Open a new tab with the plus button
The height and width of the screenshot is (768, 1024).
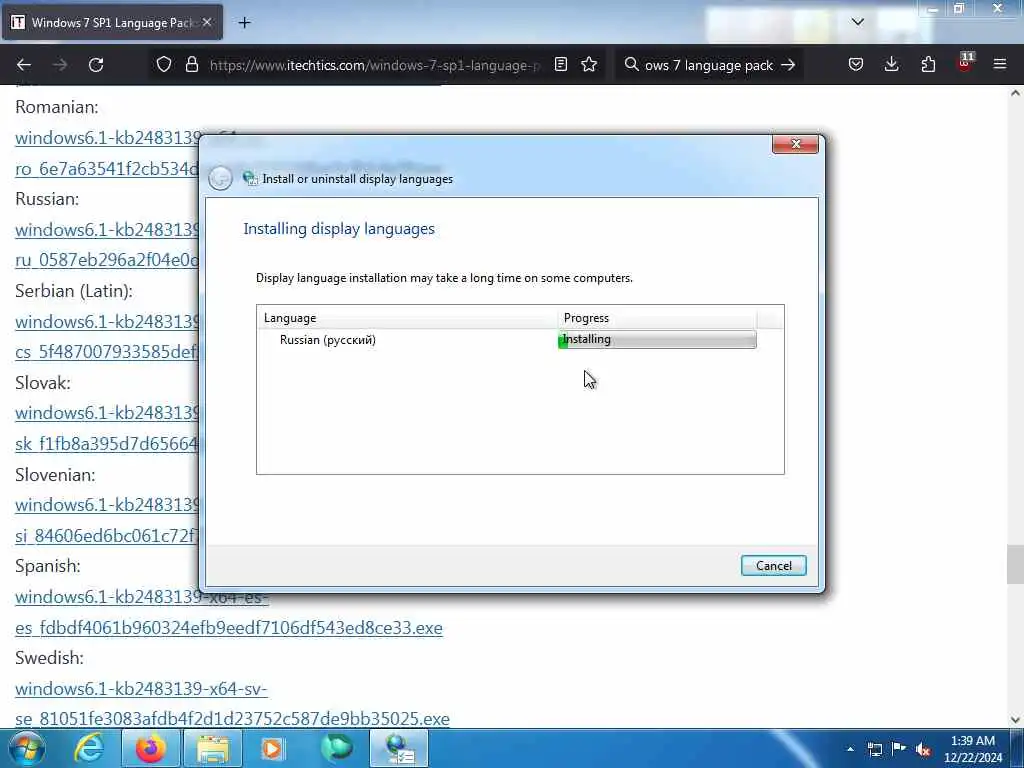pos(244,23)
